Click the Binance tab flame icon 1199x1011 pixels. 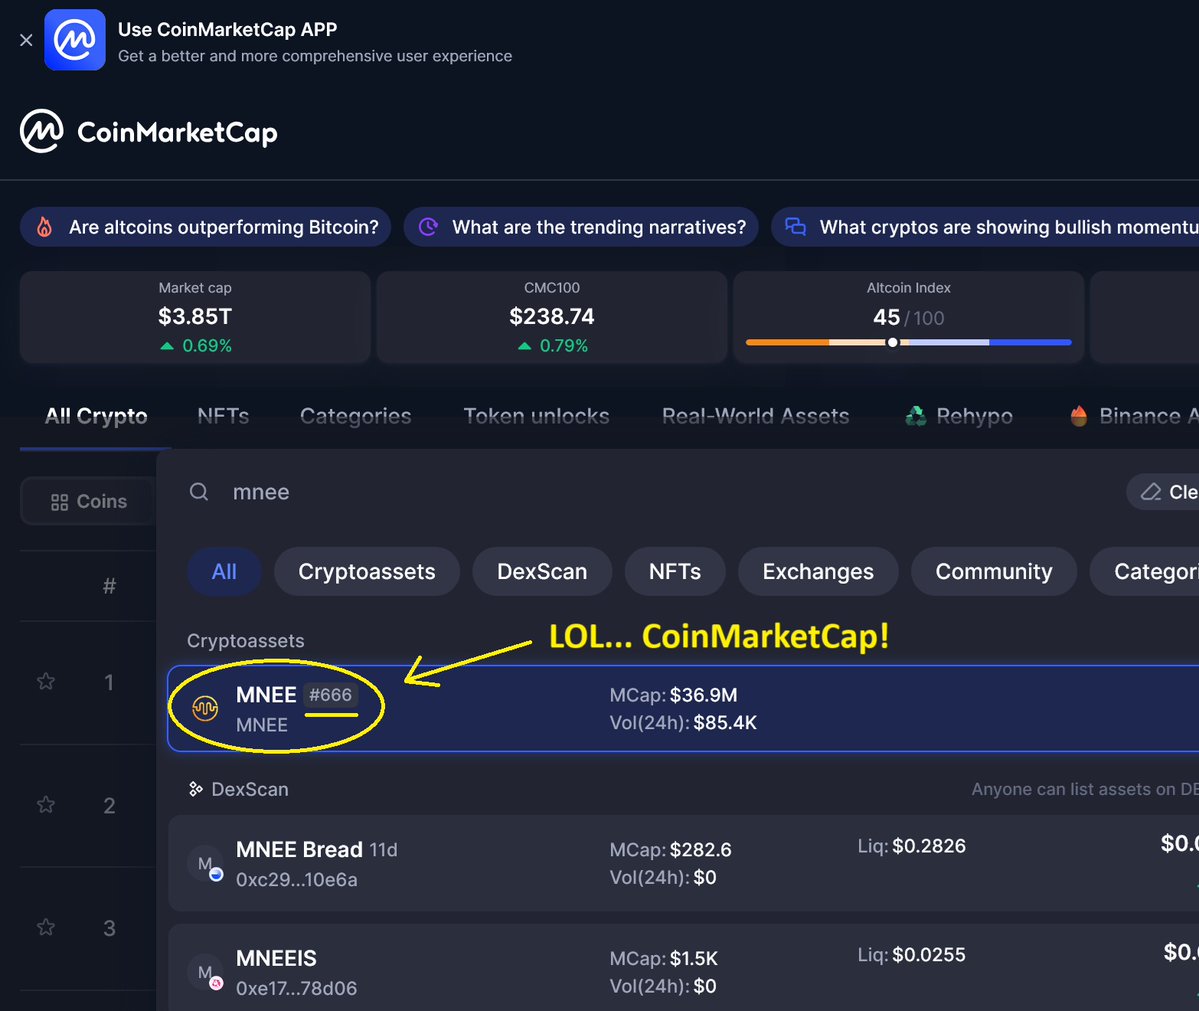[1078, 416]
